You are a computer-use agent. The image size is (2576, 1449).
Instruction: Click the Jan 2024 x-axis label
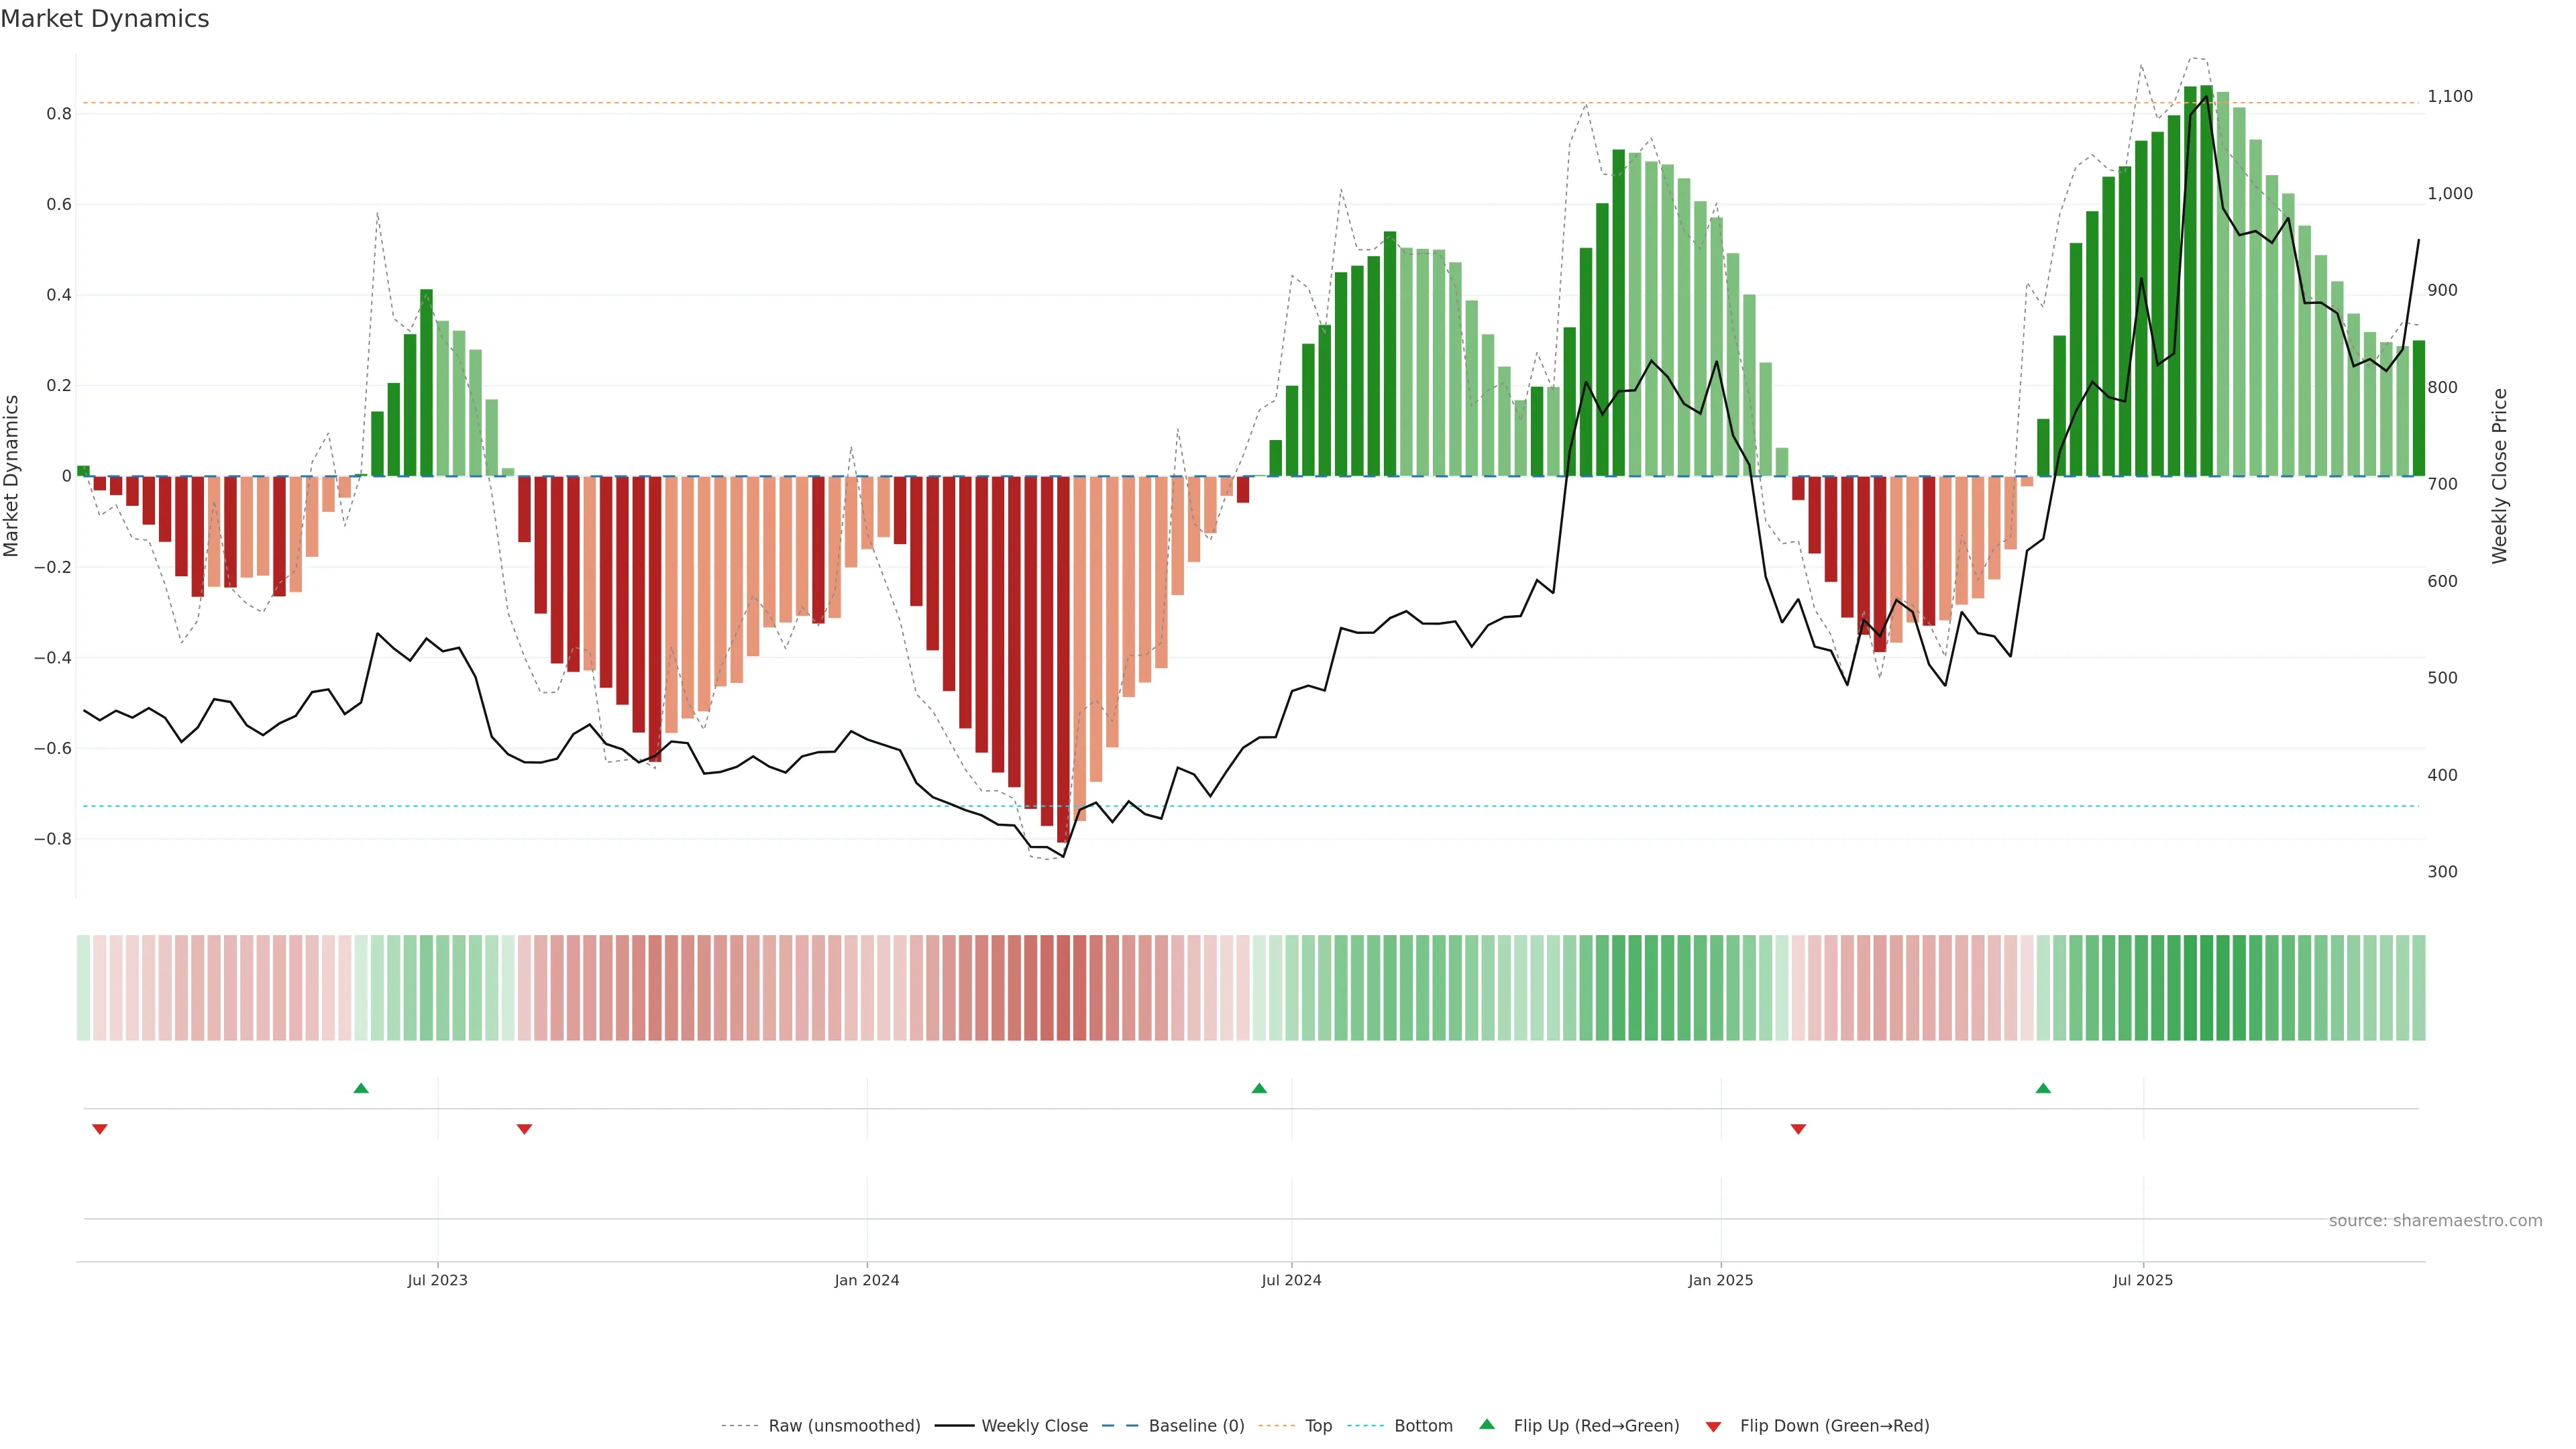pos(867,1280)
